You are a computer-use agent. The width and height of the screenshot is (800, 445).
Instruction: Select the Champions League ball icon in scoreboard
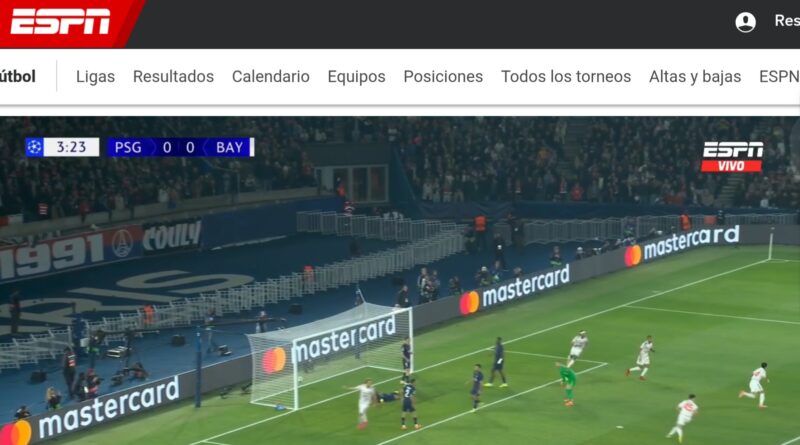point(34,147)
